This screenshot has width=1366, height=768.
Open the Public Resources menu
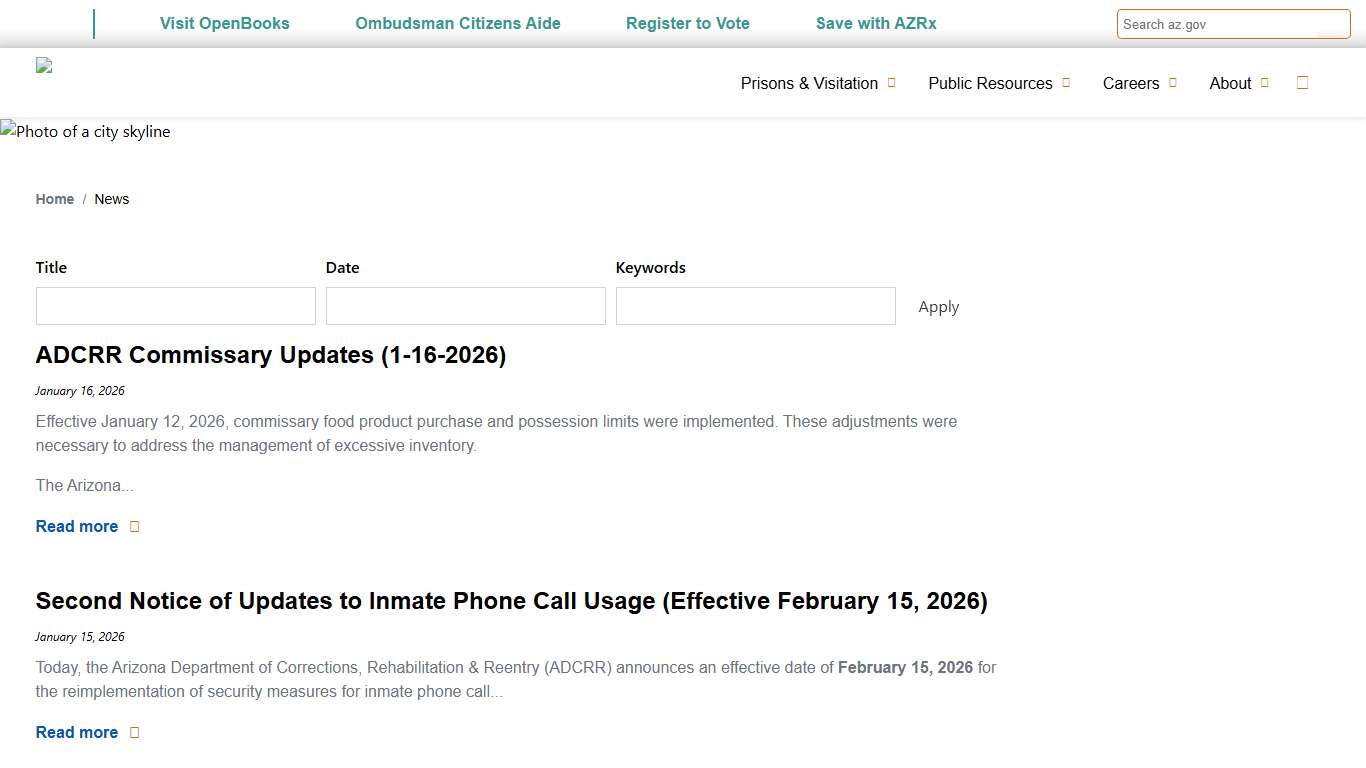pos(990,84)
